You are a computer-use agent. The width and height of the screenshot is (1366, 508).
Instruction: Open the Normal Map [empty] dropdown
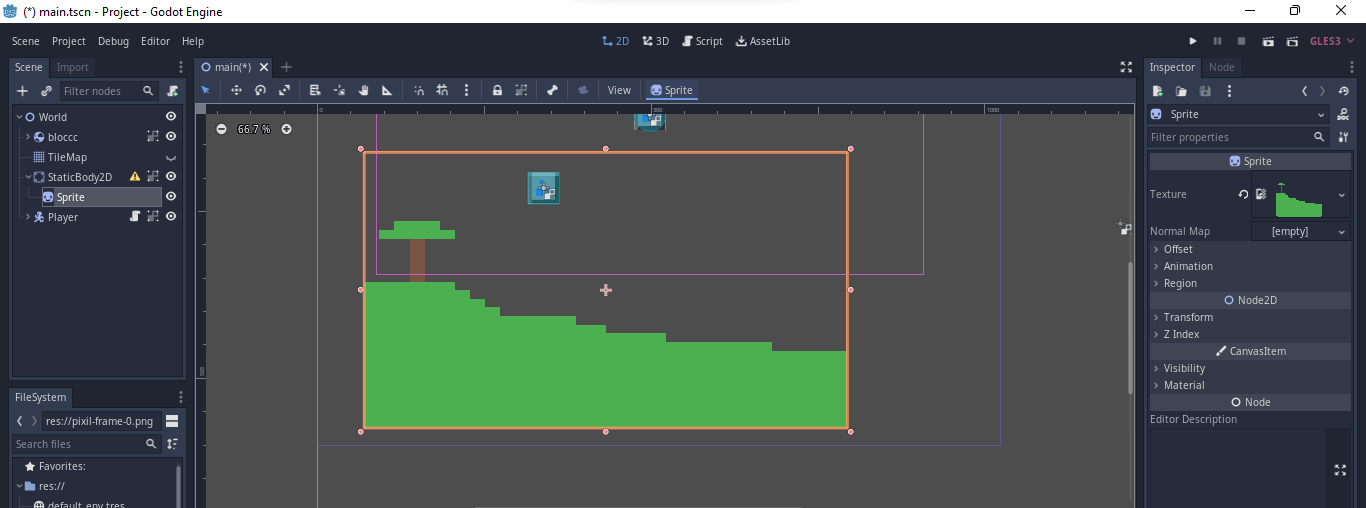[1301, 231]
